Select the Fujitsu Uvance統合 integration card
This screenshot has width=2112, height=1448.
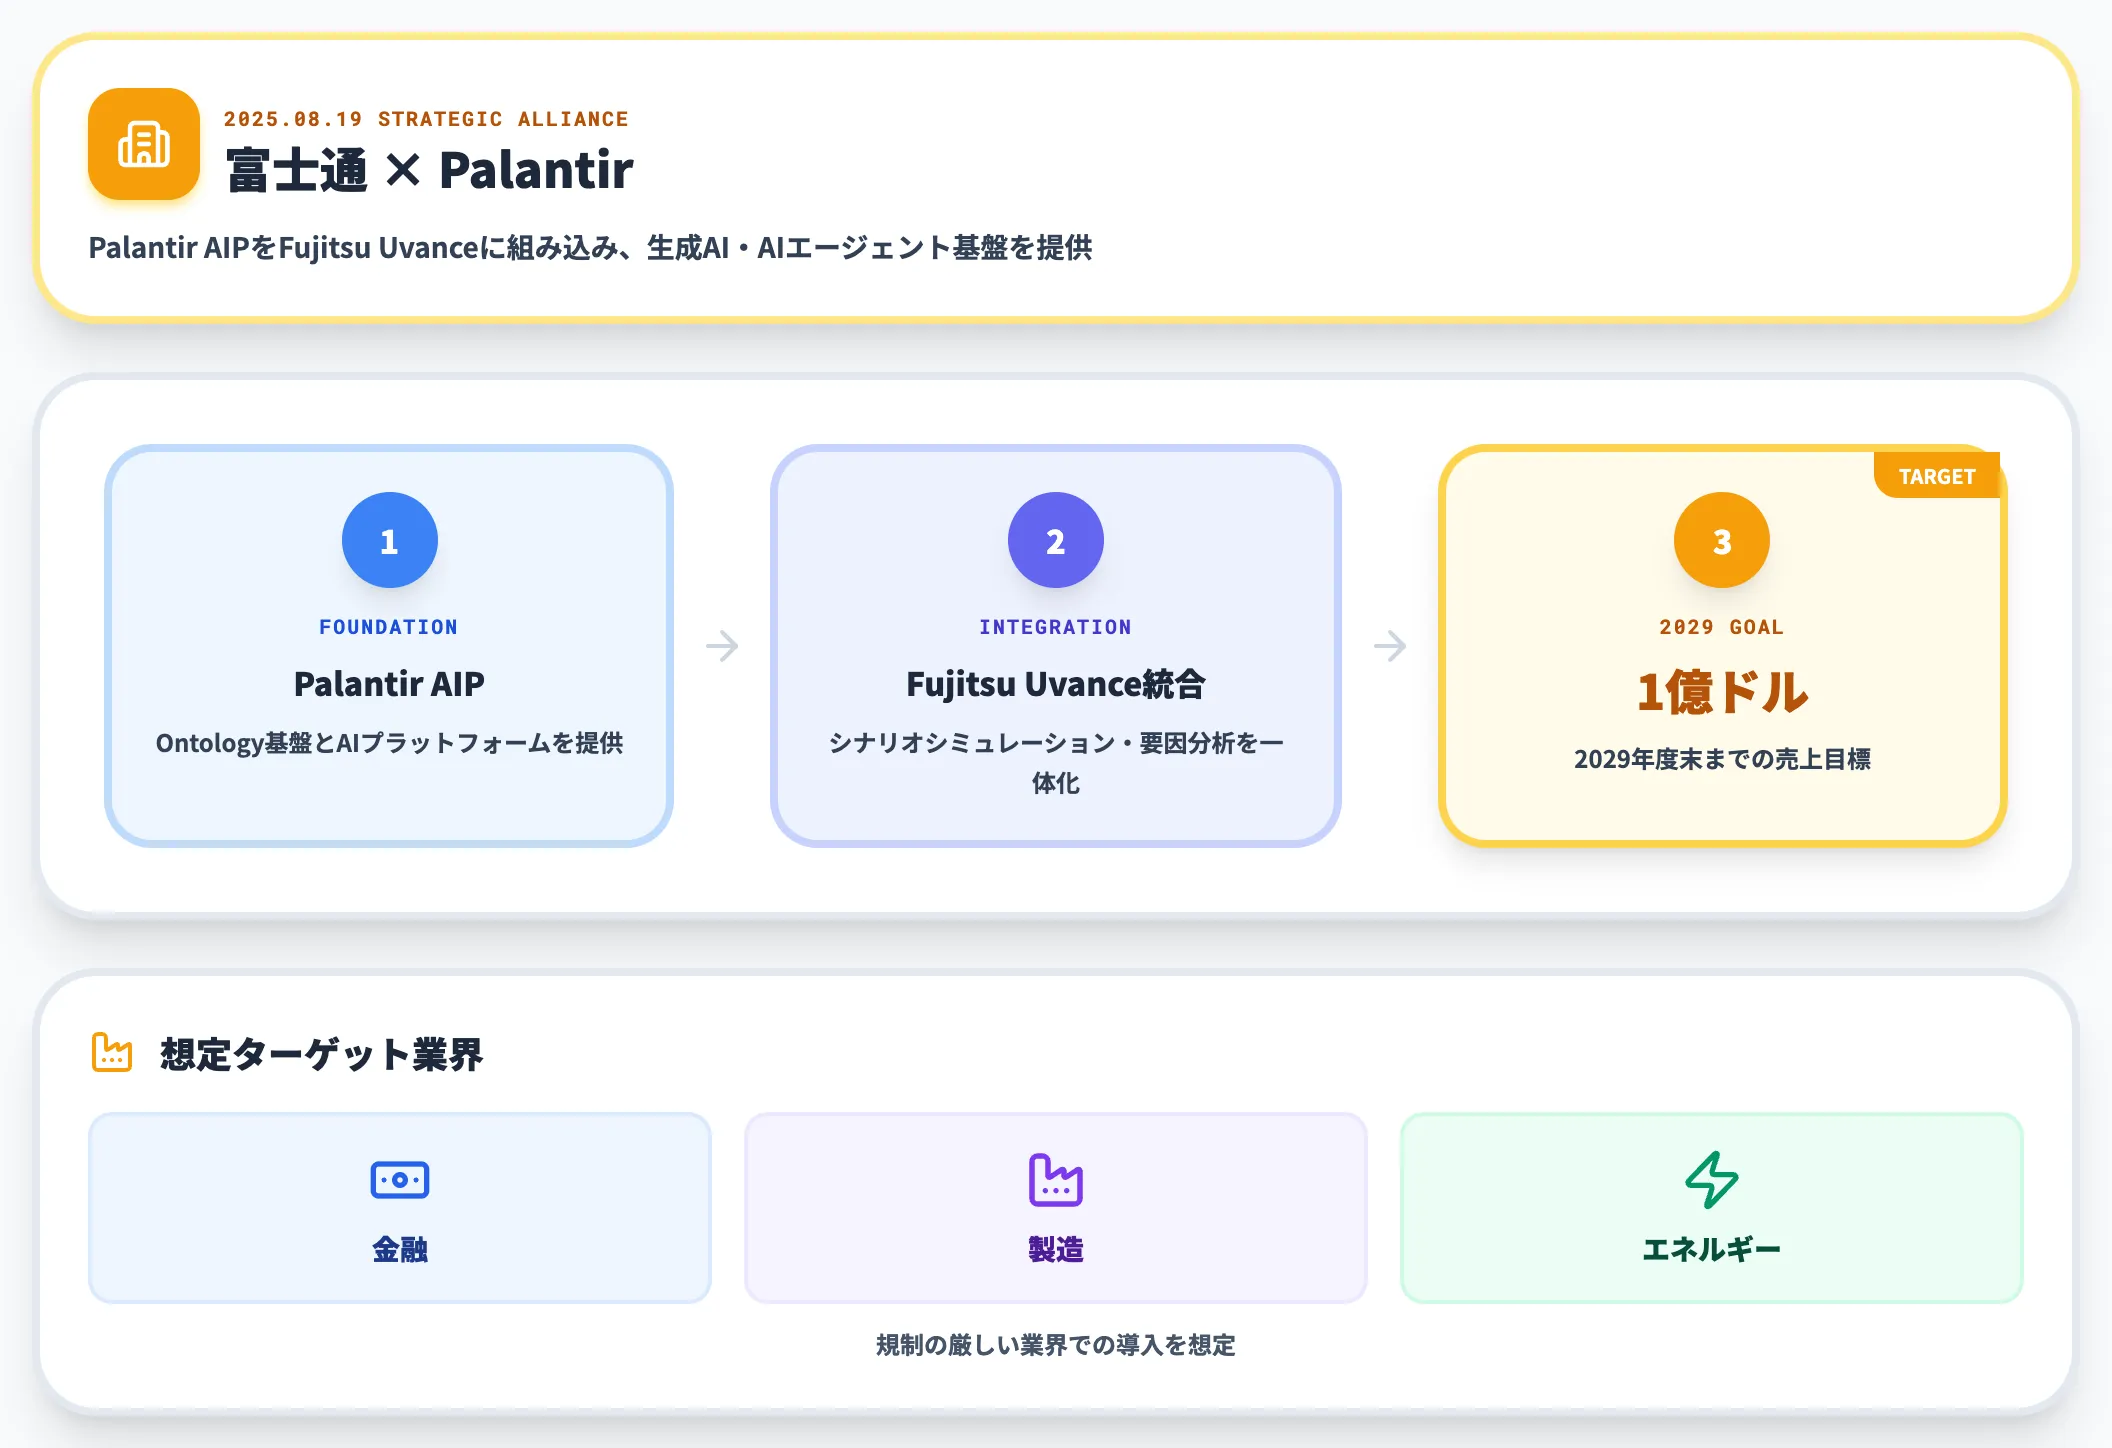(1056, 646)
